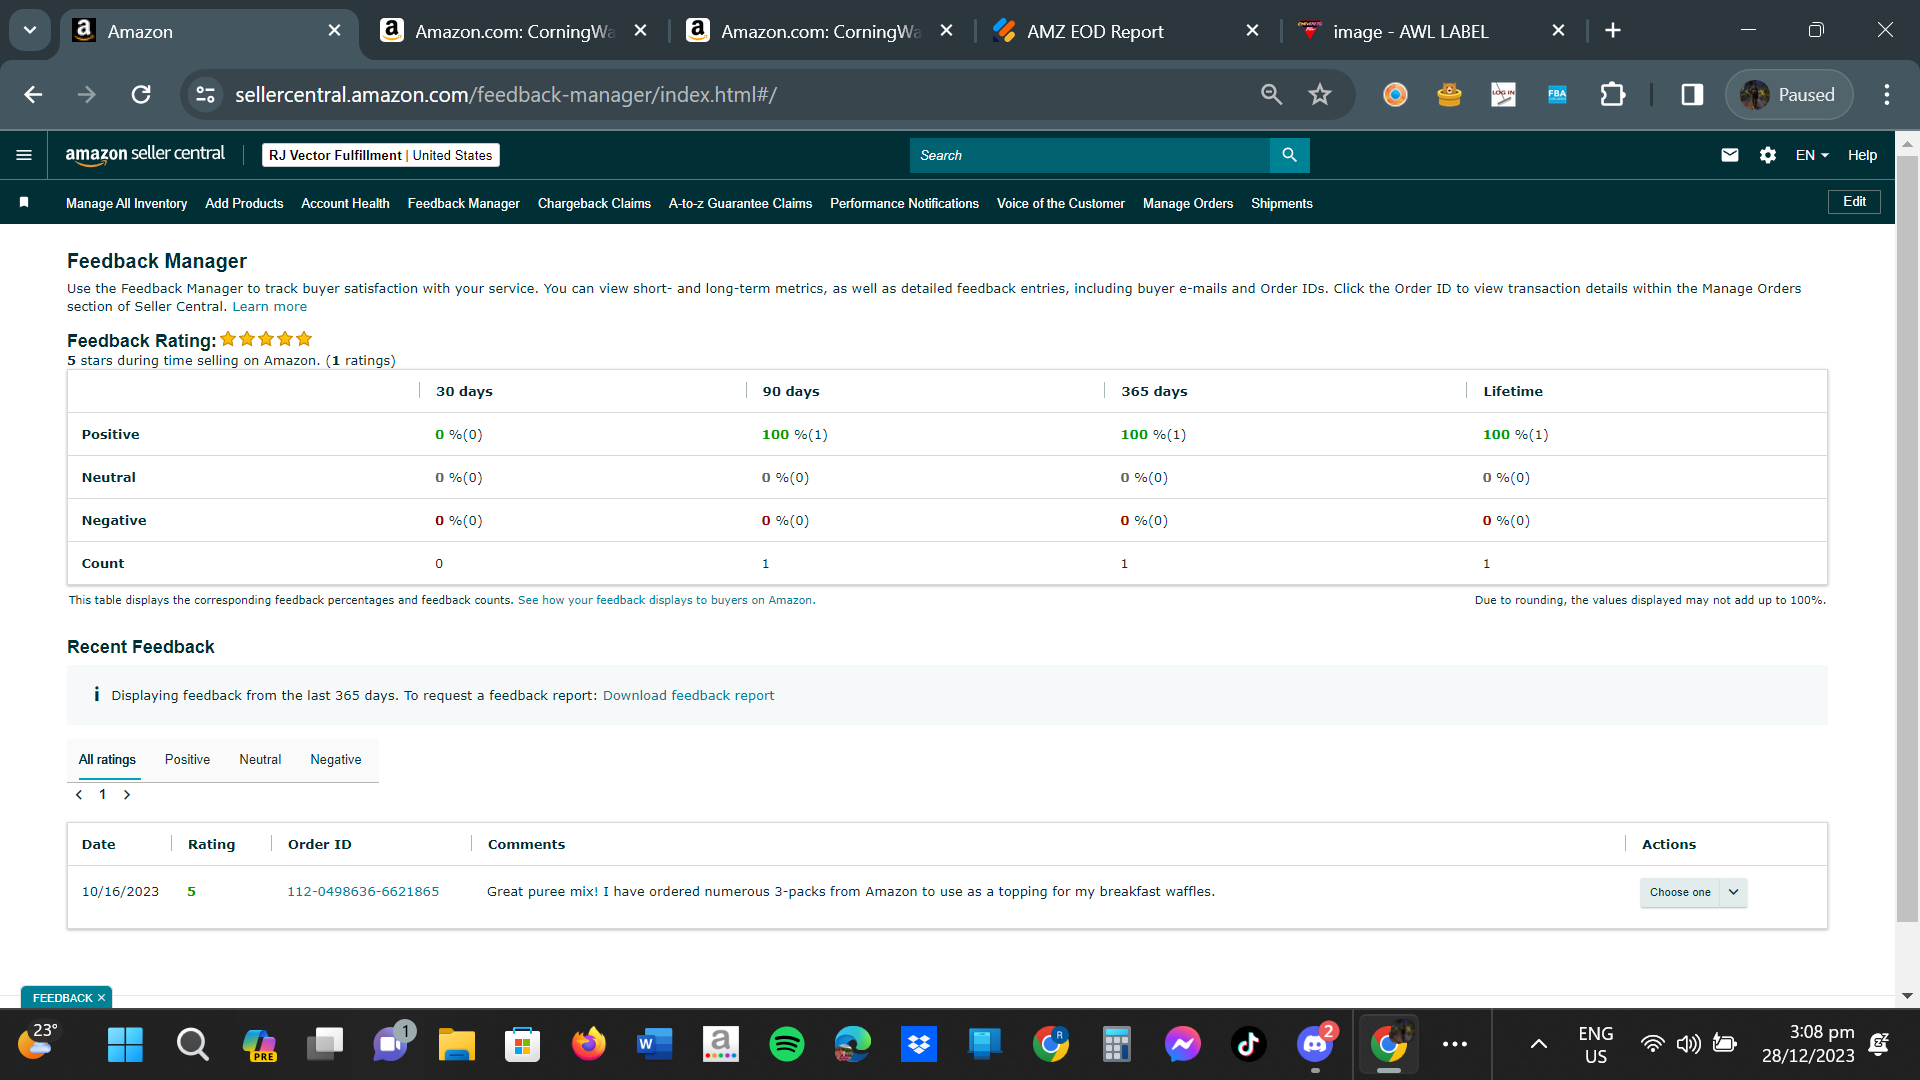The height and width of the screenshot is (1080, 1920).
Task: Open Spotify from the taskbar
Action: click(x=787, y=1044)
